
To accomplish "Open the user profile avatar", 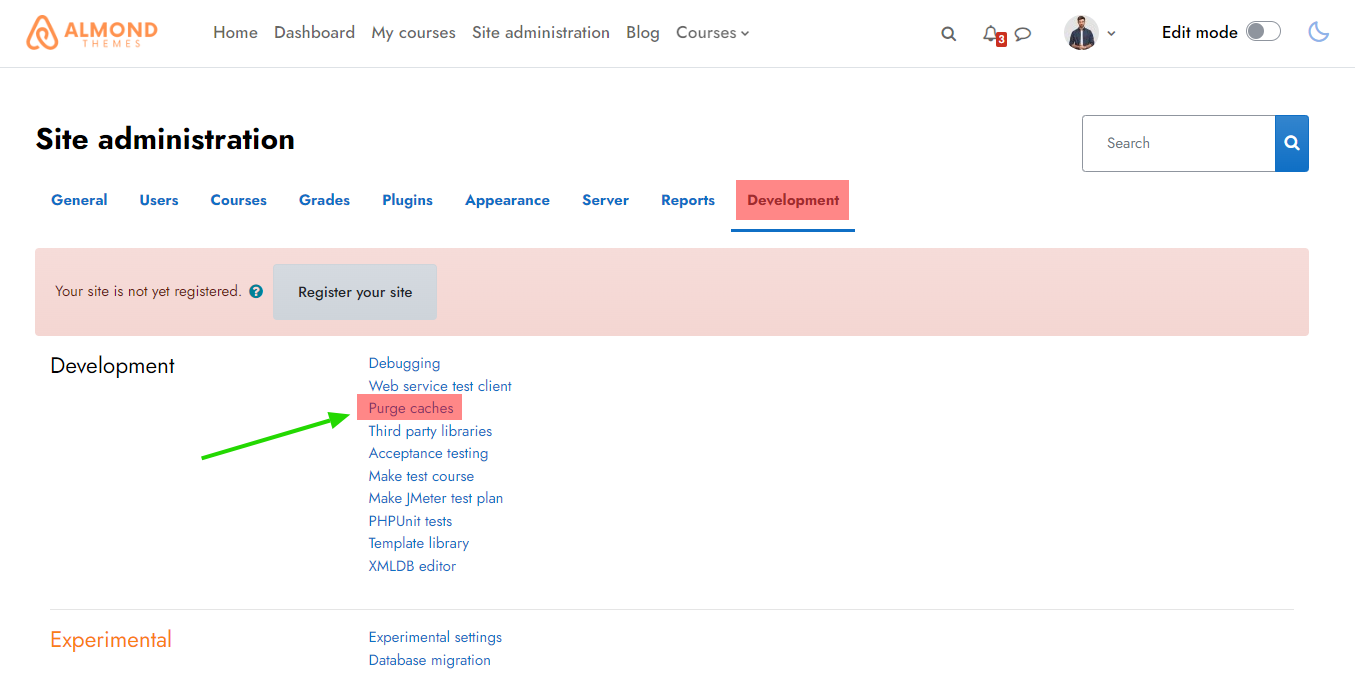I will click(x=1082, y=32).
